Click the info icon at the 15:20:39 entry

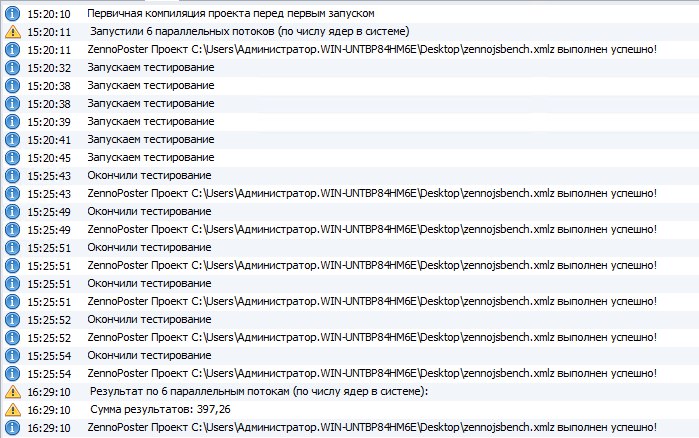12,122
